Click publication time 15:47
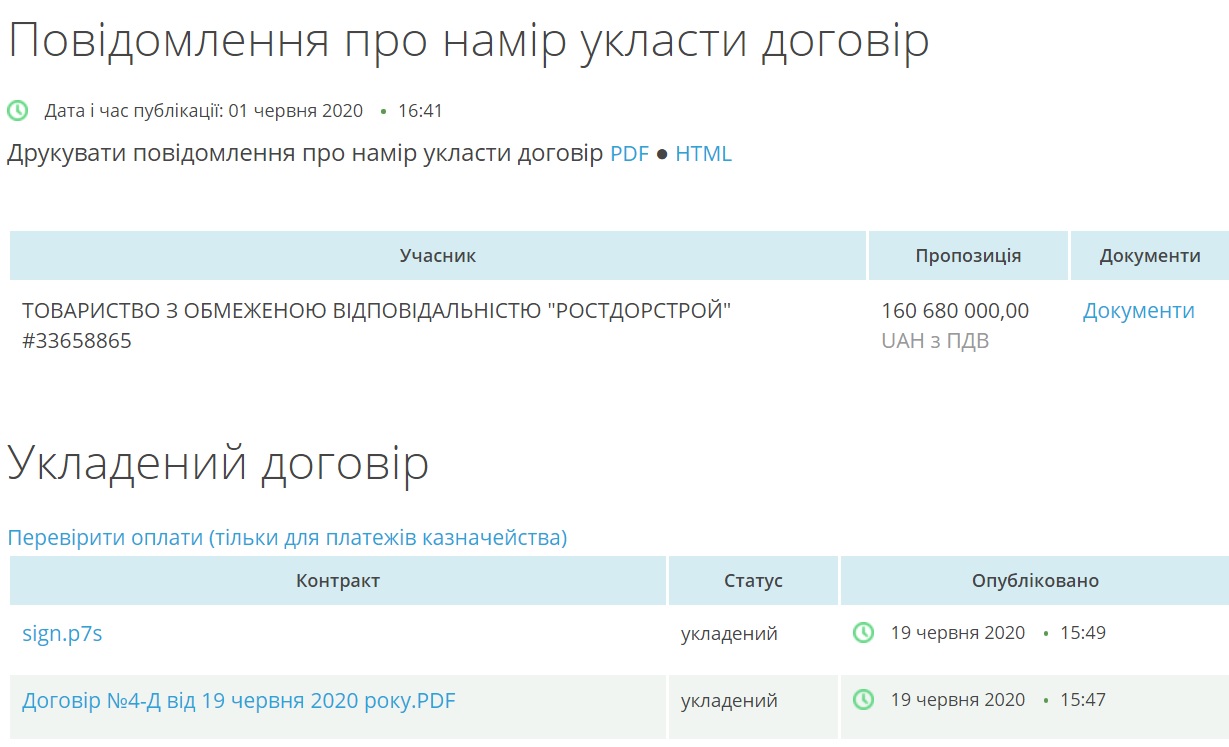This screenshot has height=747, width=1229. (x=1083, y=700)
